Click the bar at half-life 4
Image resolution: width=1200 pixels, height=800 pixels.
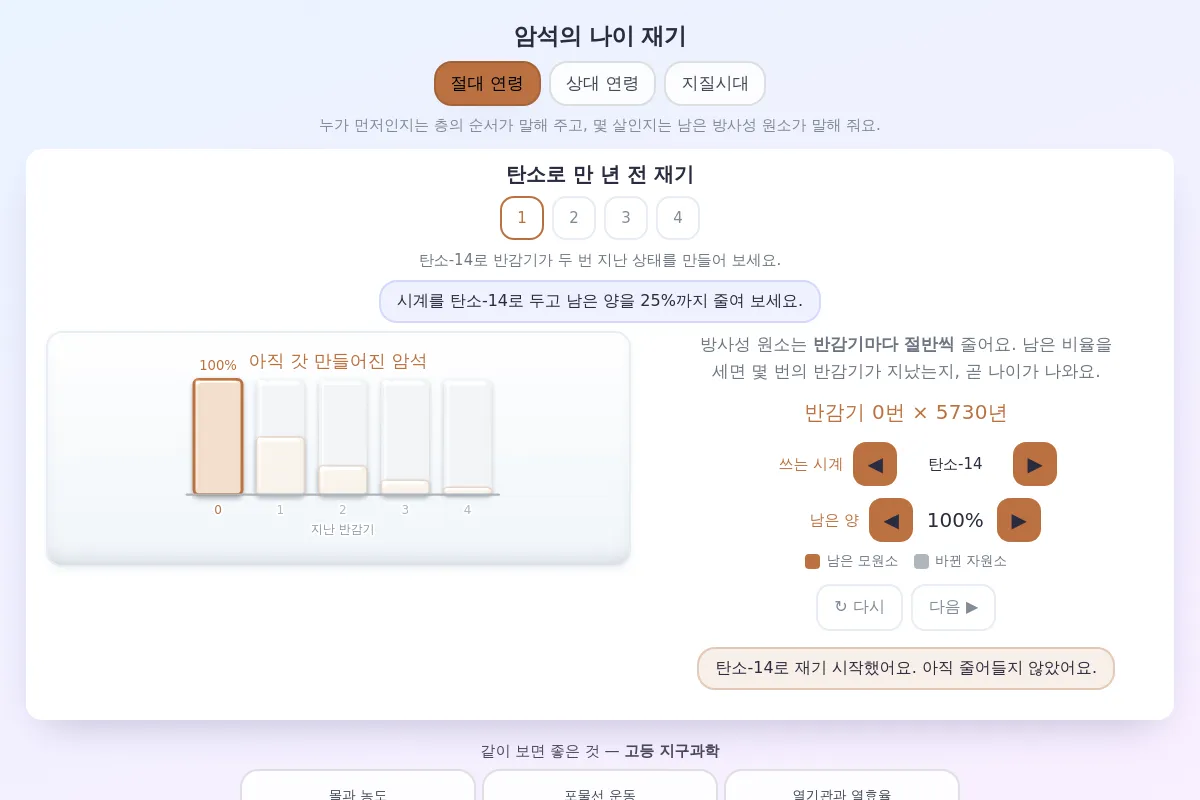[467, 436]
